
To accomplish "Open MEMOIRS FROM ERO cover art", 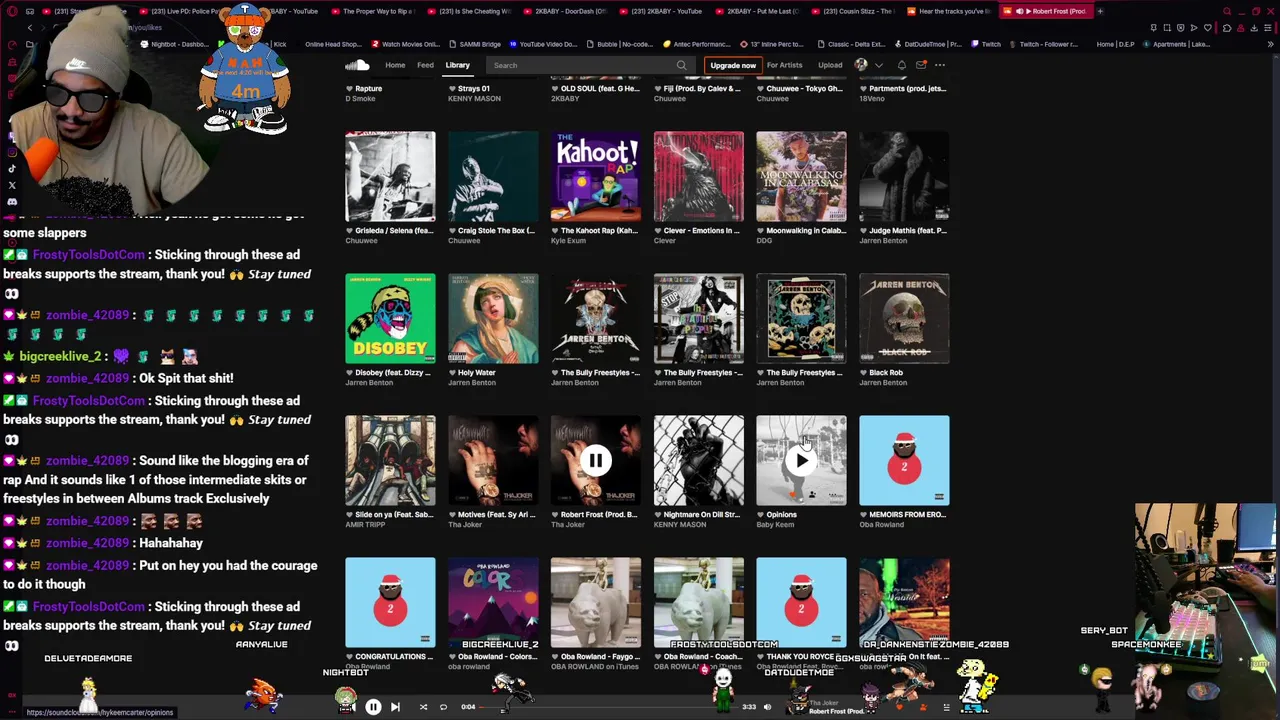I will pyautogui.click(x=904, y=460).
